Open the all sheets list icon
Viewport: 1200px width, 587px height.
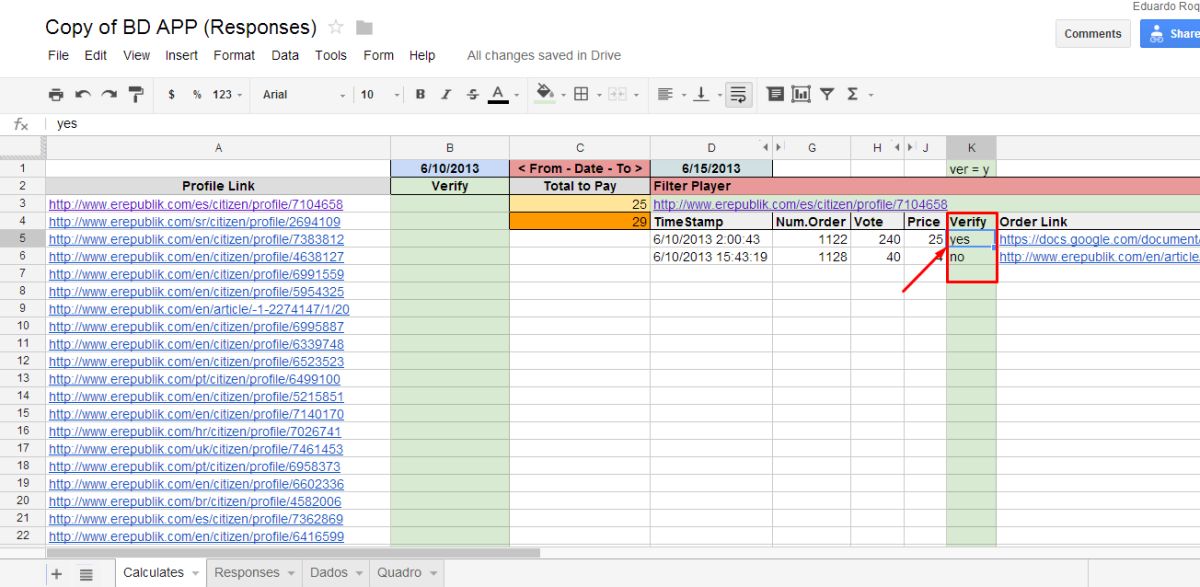coord(86,574)
